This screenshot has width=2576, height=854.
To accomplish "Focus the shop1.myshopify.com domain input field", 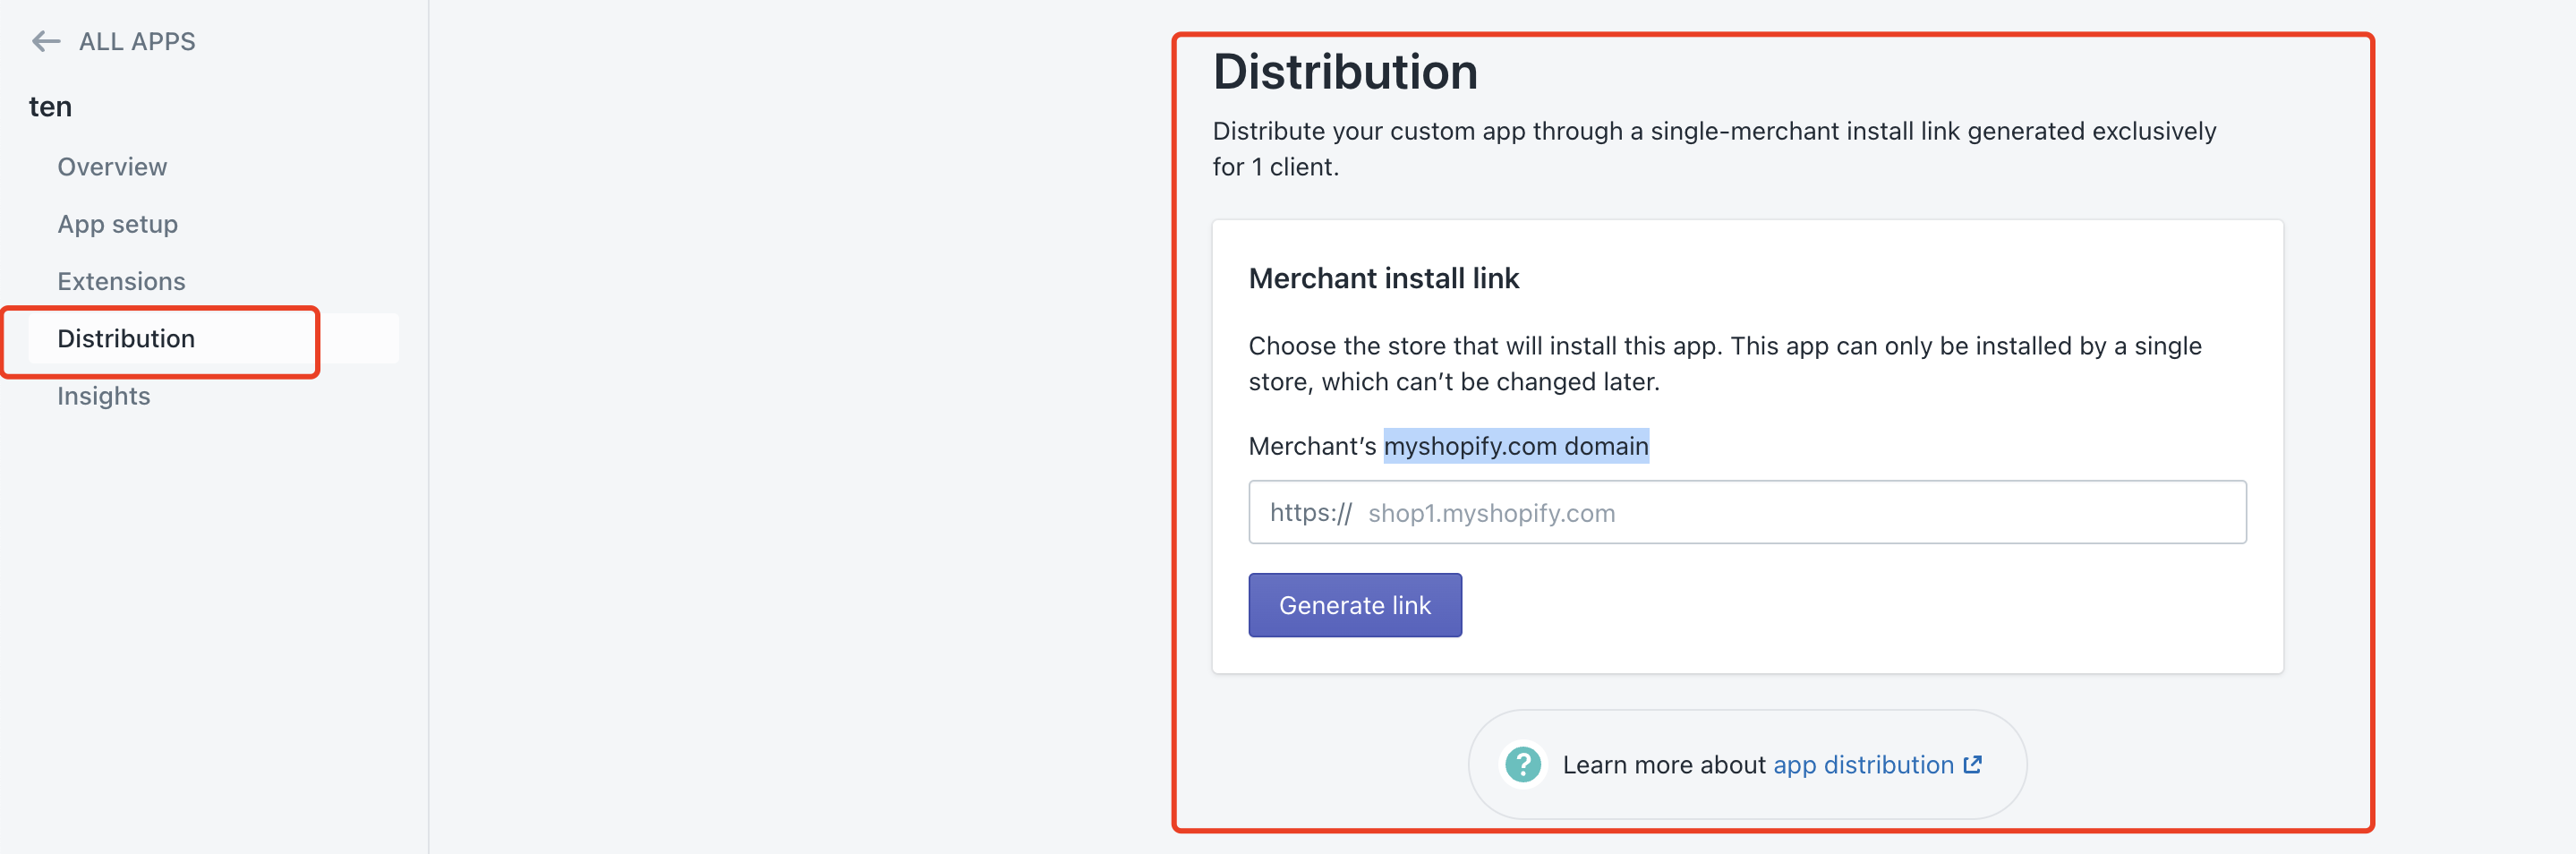I will click(x=1747, y=512).
